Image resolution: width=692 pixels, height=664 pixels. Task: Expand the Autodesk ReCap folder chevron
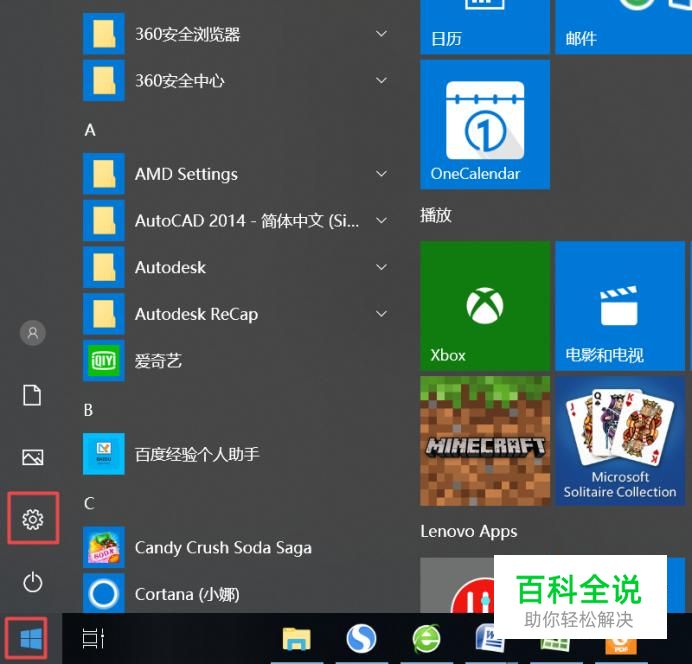point(381,314)
